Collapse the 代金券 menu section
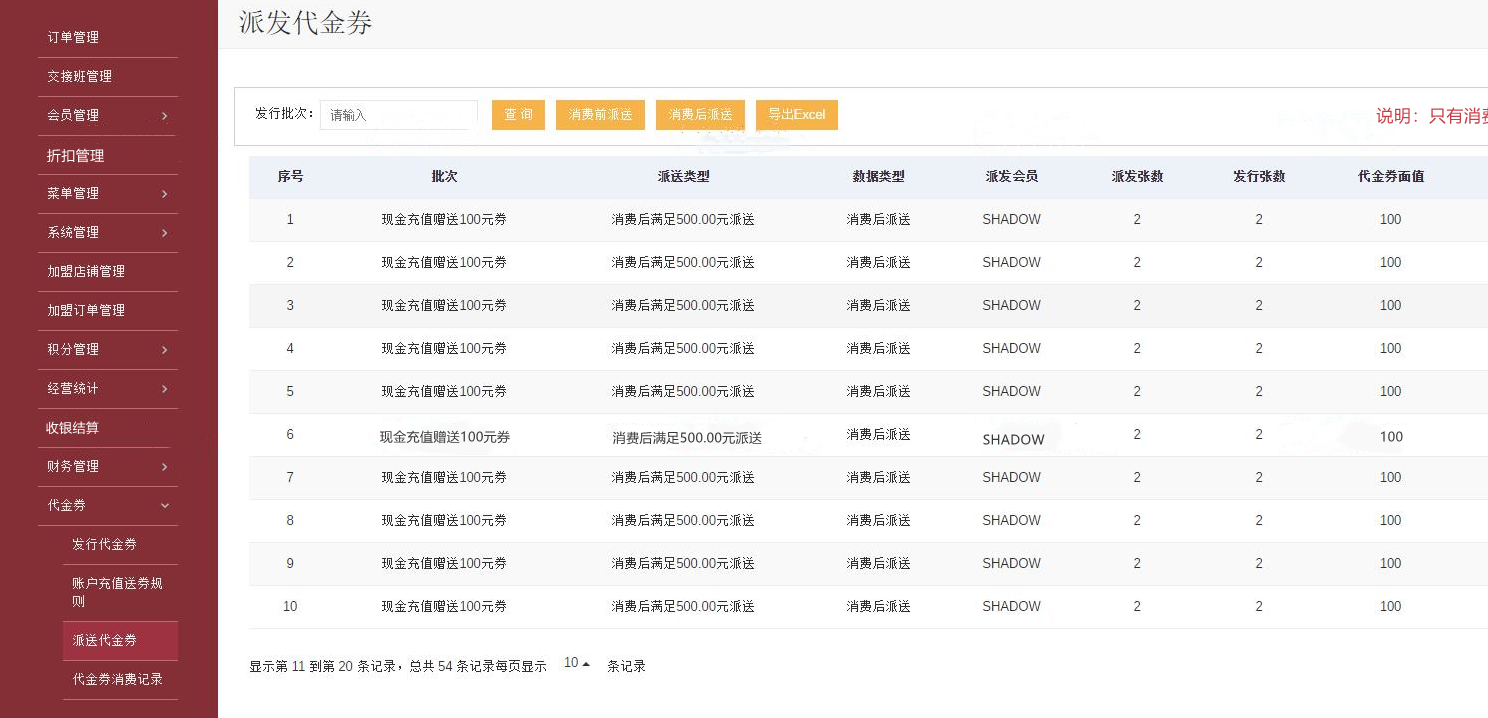This screenshot has width=1488, height=718. [x=164, y=506]
